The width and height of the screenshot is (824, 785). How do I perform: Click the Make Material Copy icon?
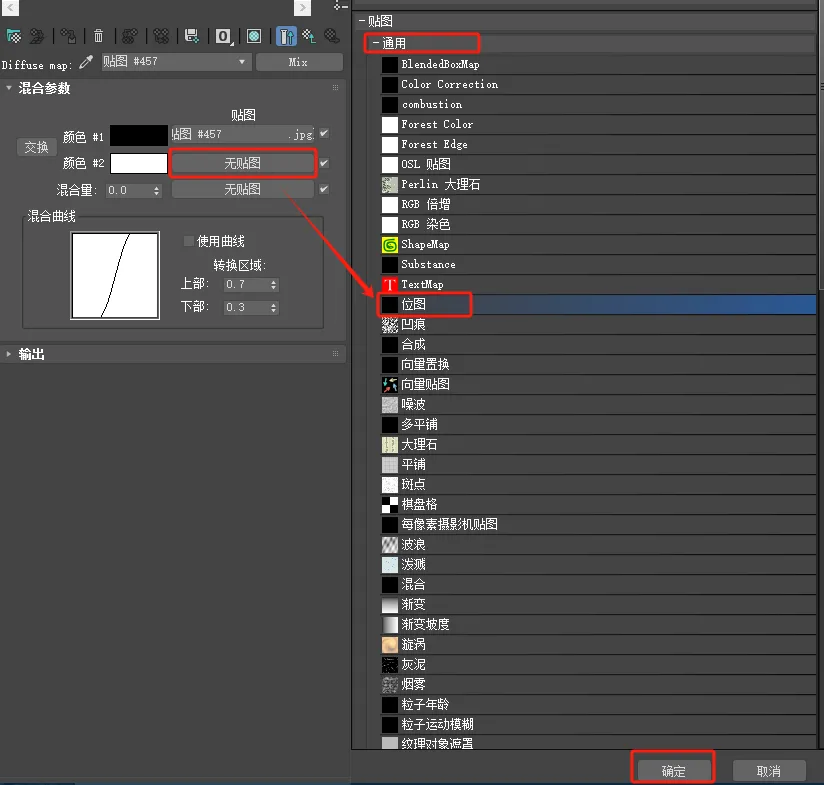pyautogui.click(x=129, y=36)
